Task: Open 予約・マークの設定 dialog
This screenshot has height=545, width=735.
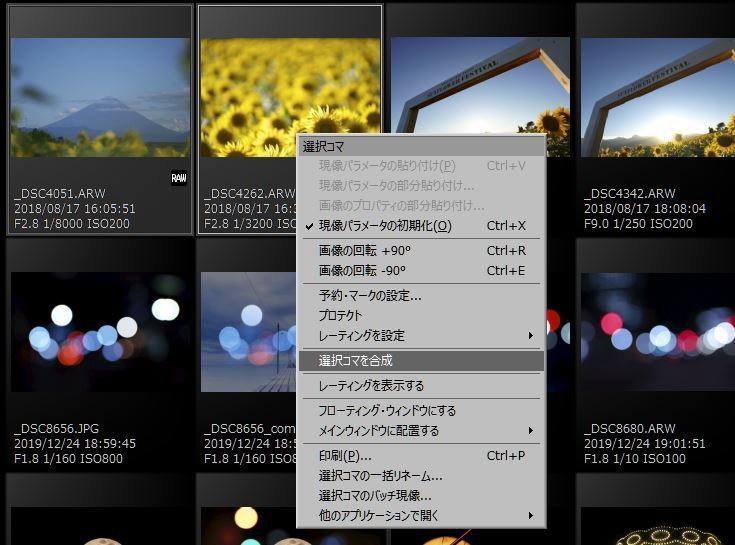Action: [x=370, y=296]
